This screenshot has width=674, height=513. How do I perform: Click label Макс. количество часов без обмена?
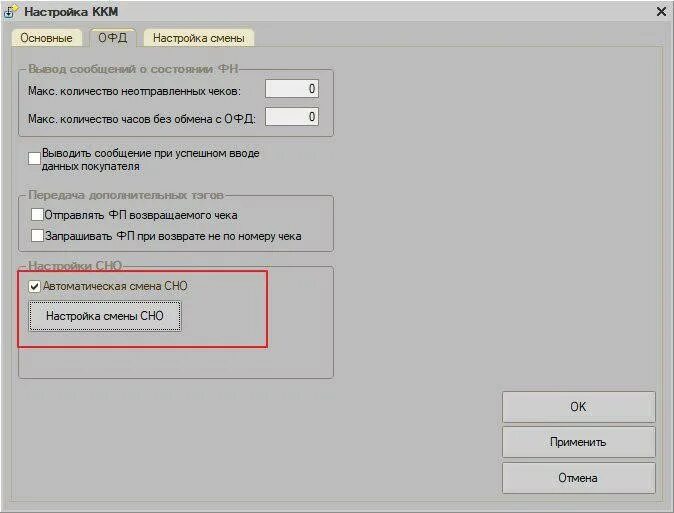[x=142, y=119]
